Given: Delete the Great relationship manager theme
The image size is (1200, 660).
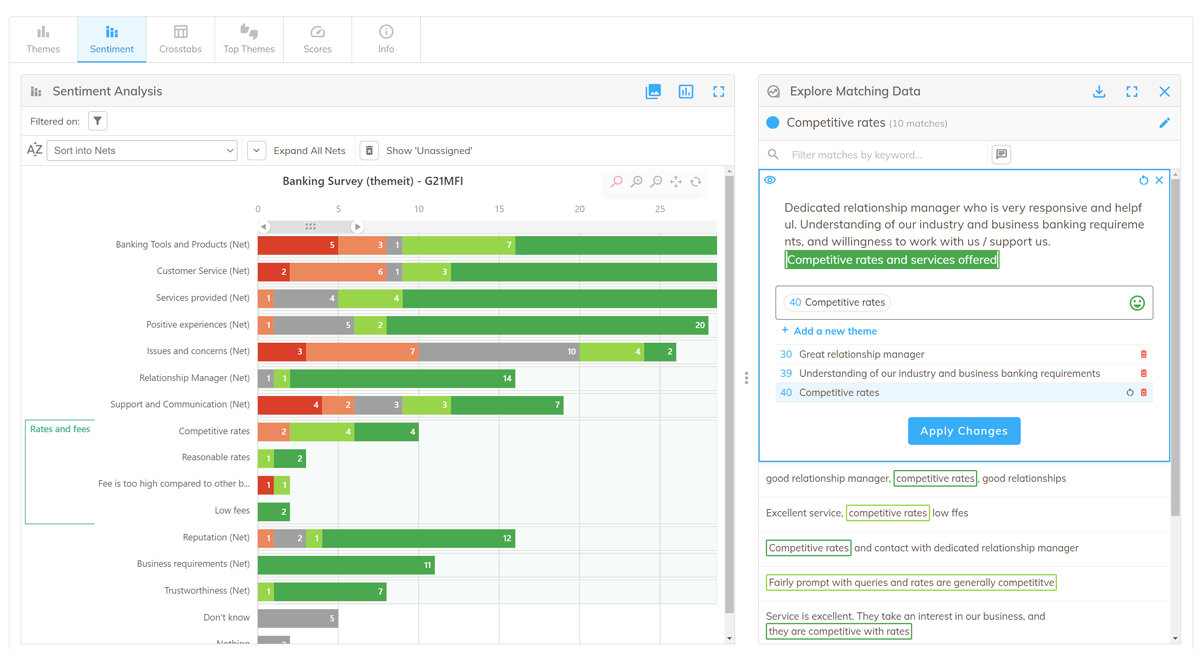Looking at the screenshot, I should 1144,354.
